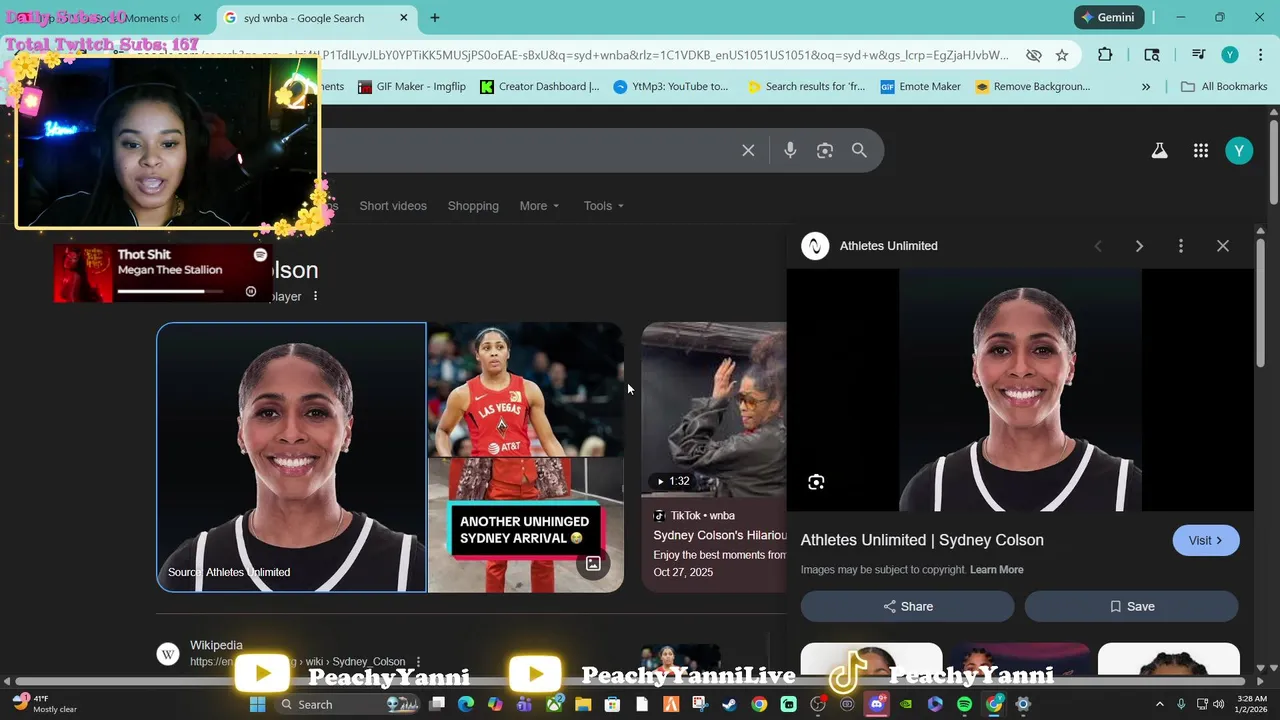This screenshot has height=720, width=1280.
Task: Expand the More filters dropdown
Action: tap(540, 206)
